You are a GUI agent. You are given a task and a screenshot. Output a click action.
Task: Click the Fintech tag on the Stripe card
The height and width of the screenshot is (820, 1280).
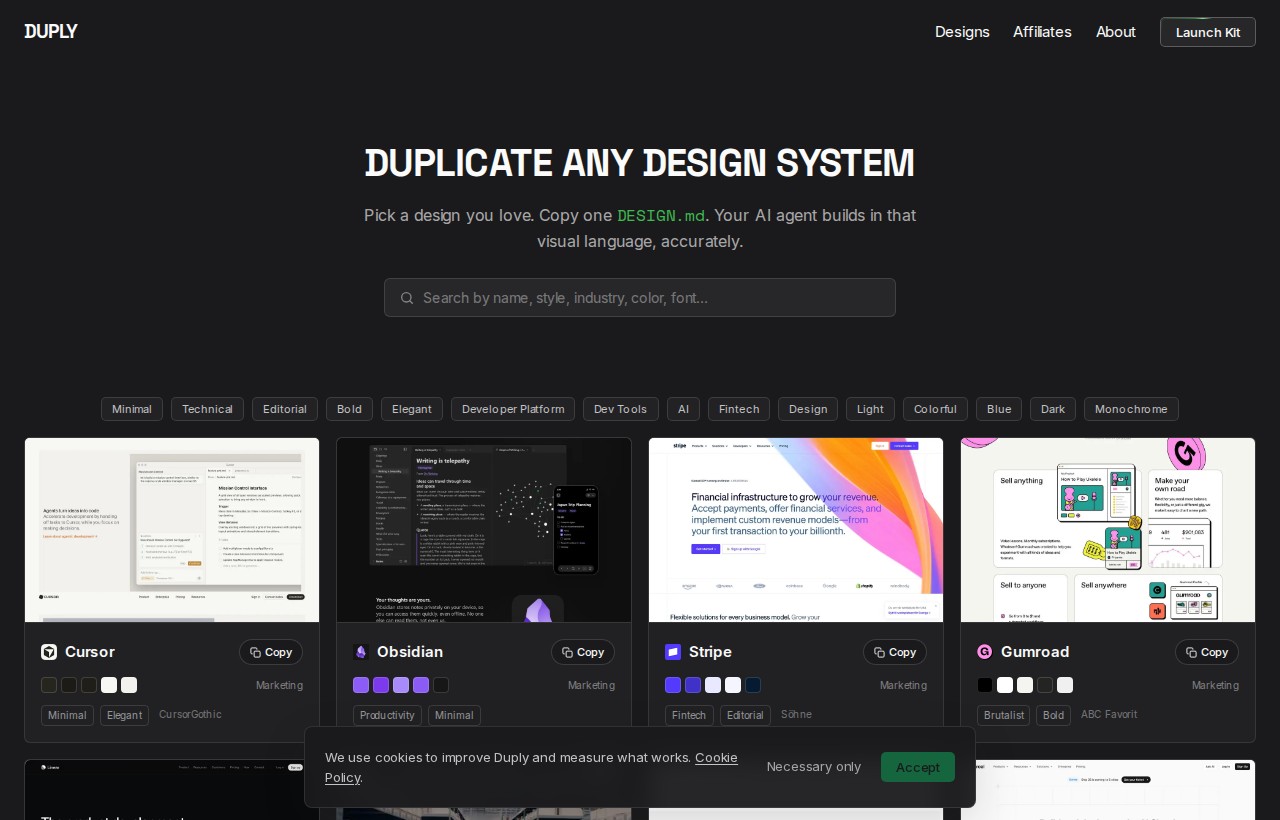coord(689,715)
